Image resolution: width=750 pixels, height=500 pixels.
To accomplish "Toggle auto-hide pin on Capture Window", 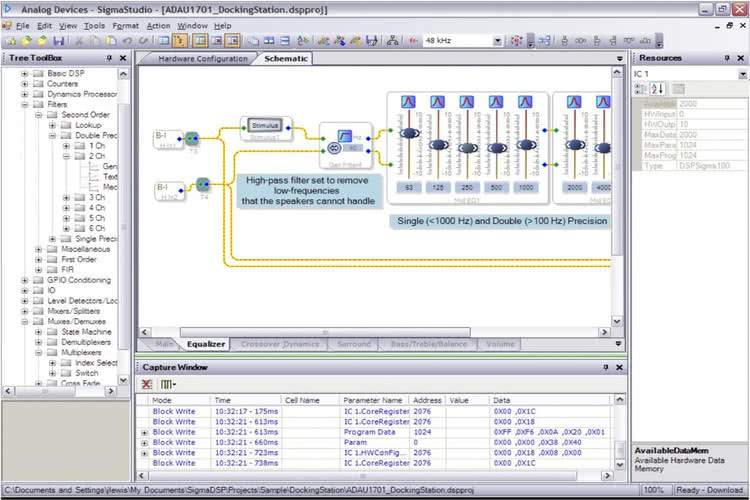I will 605,368.
